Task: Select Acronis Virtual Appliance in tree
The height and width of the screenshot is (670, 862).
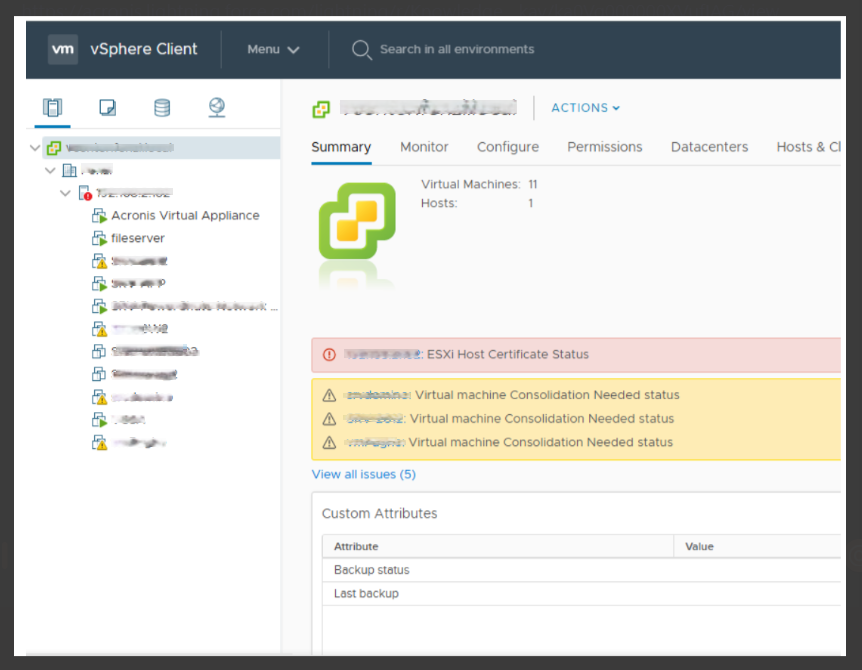Action: pos(185,215)
